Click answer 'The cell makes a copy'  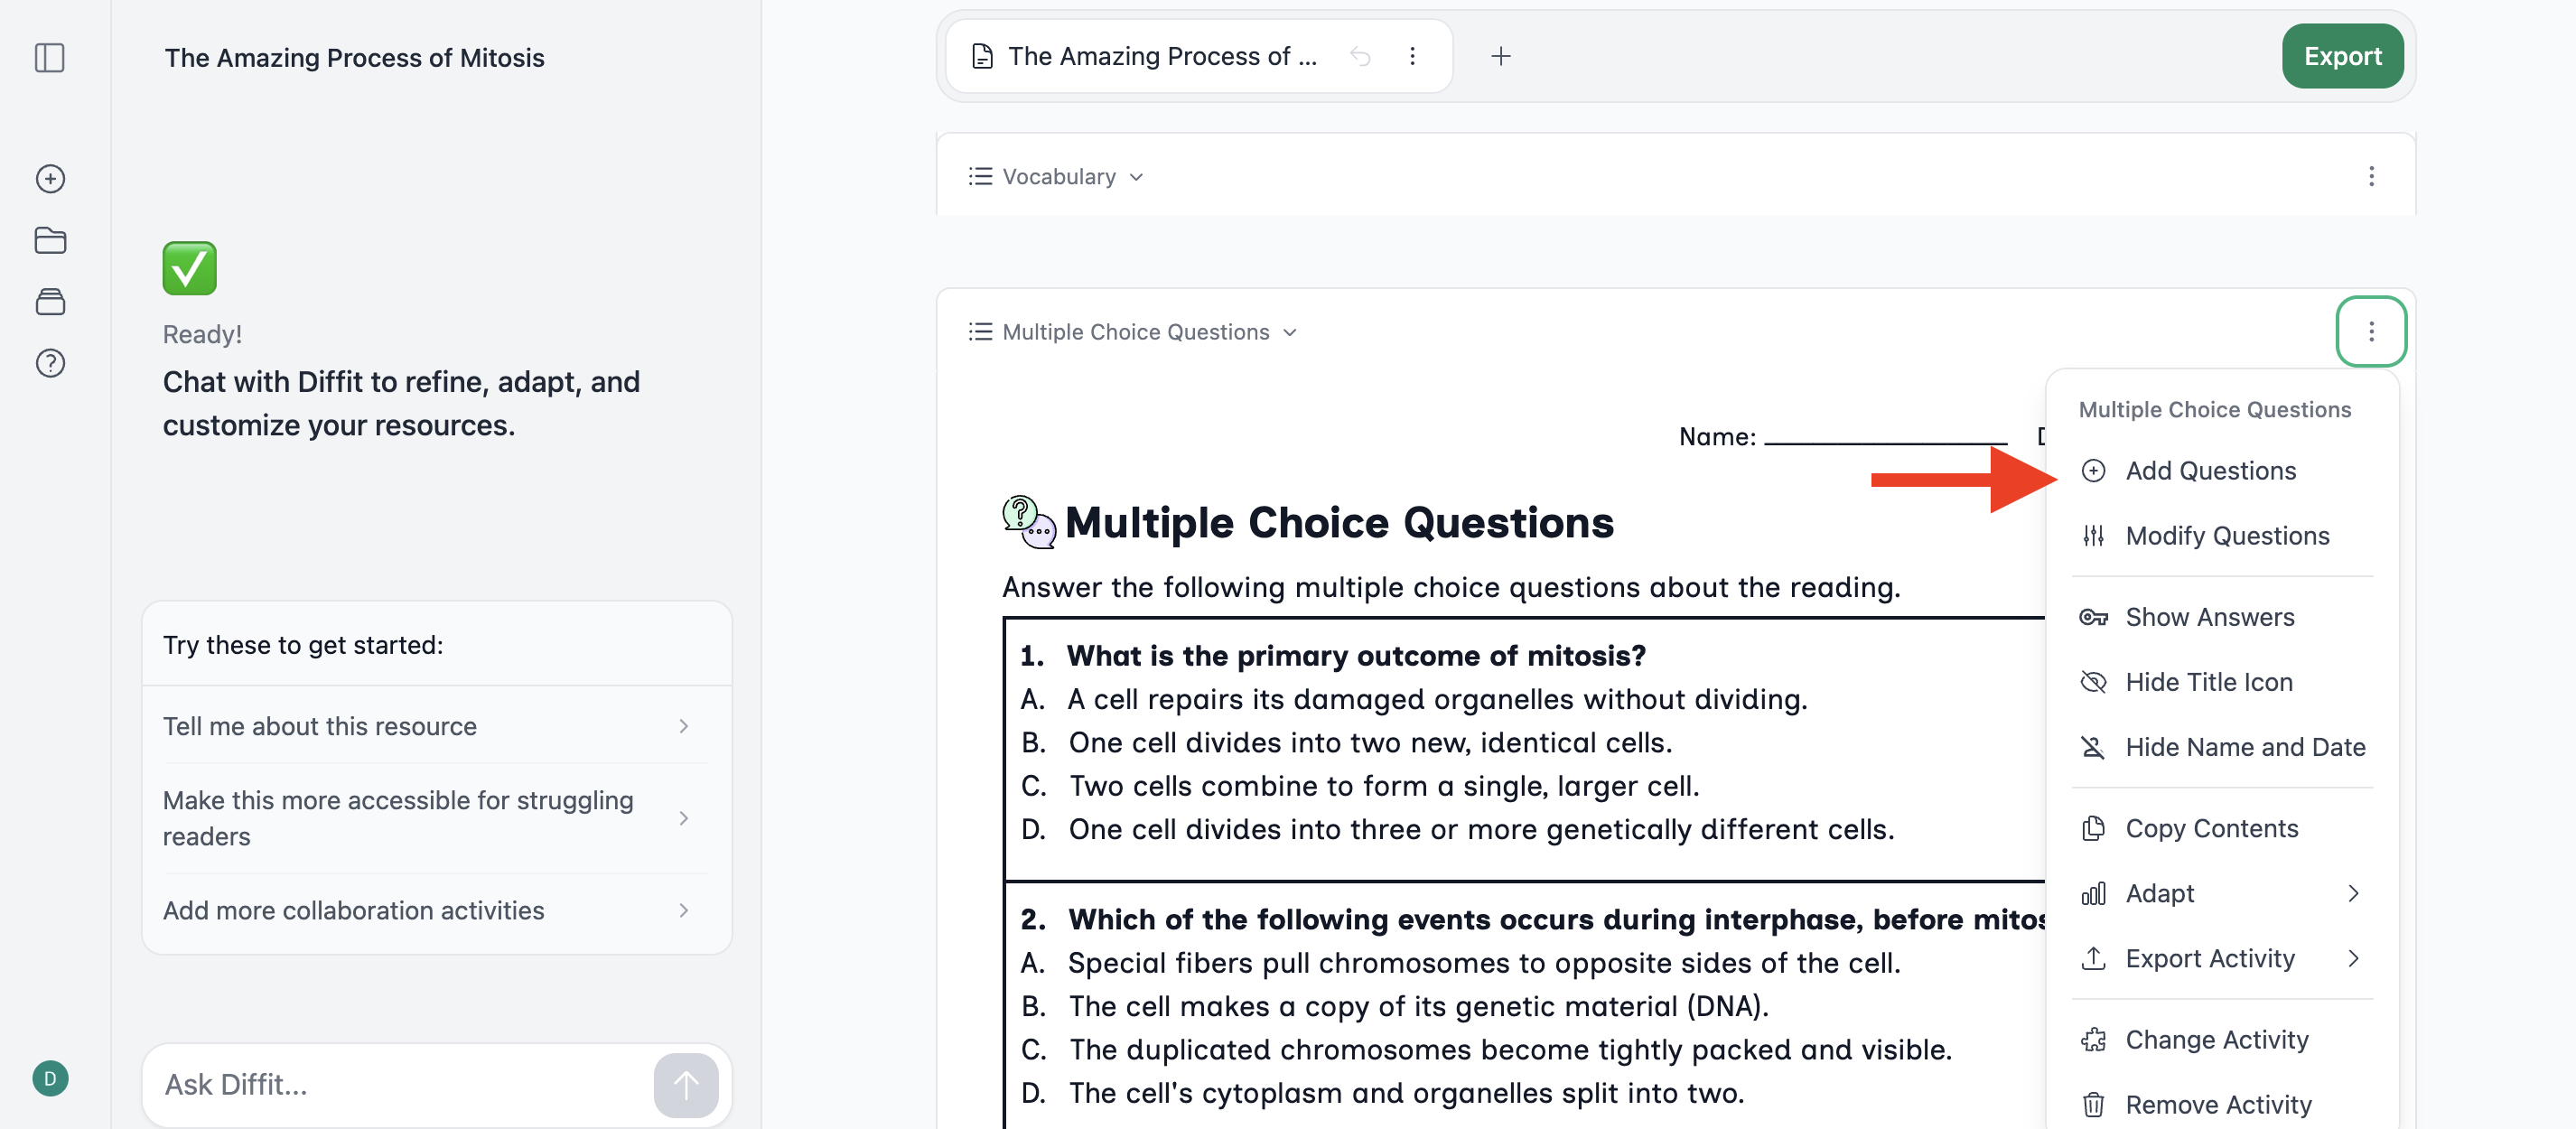(1418, 1006)
